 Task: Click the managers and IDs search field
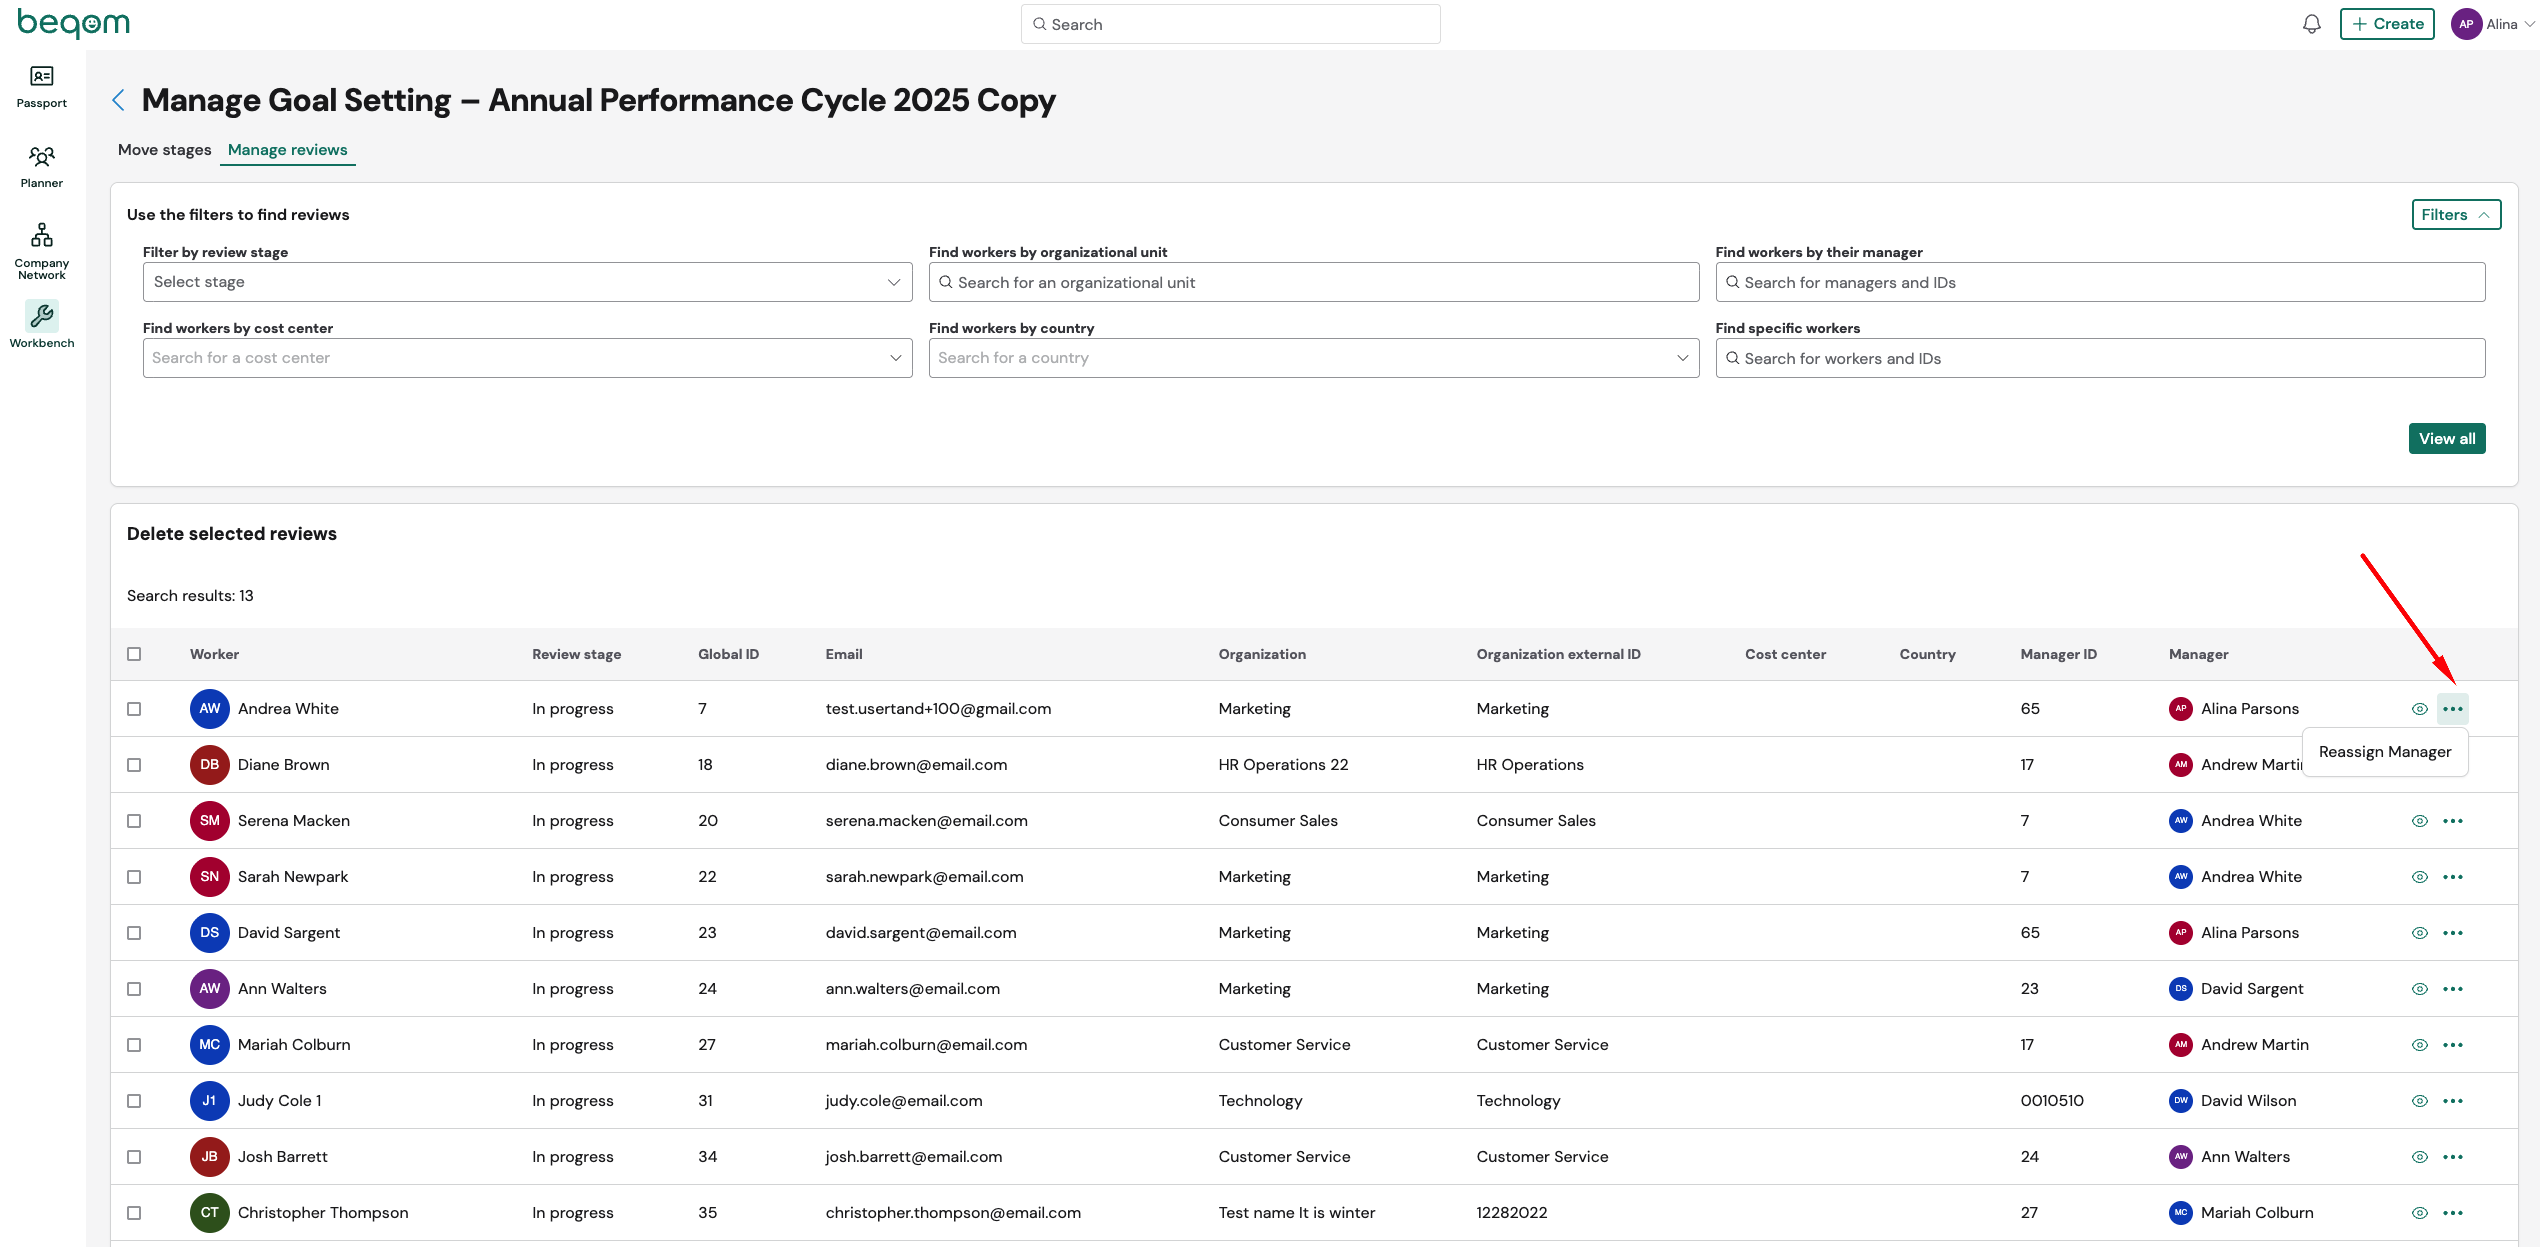pyautogui.click(x=2100, y=283)
